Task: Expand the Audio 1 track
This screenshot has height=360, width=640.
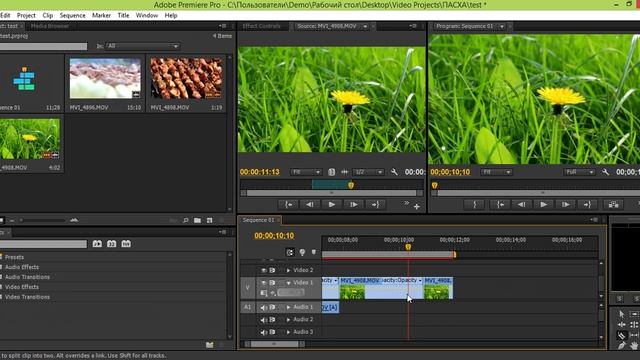Action: [x=288, y=307]
